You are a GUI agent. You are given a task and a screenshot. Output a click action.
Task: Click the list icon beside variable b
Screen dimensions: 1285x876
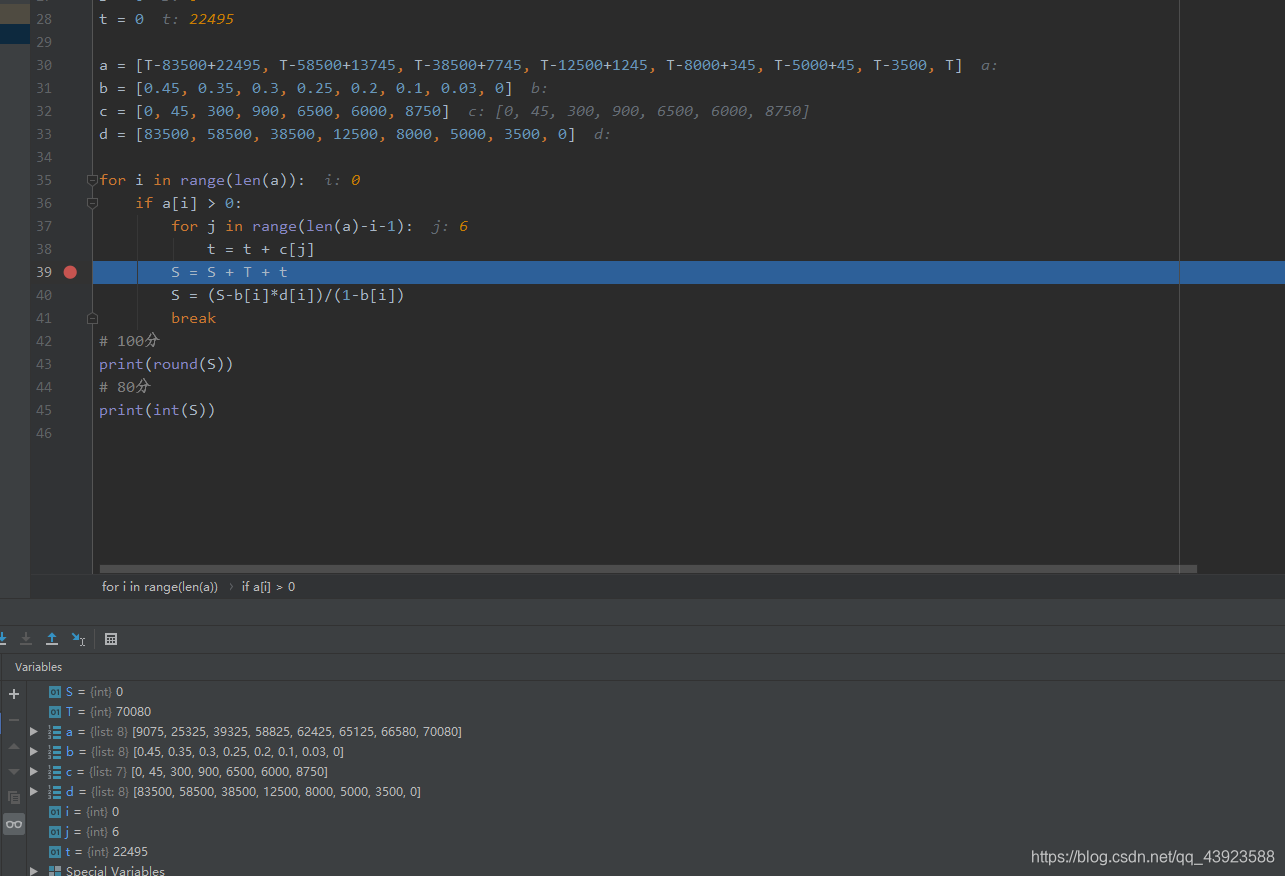click(x=55, y=752)
